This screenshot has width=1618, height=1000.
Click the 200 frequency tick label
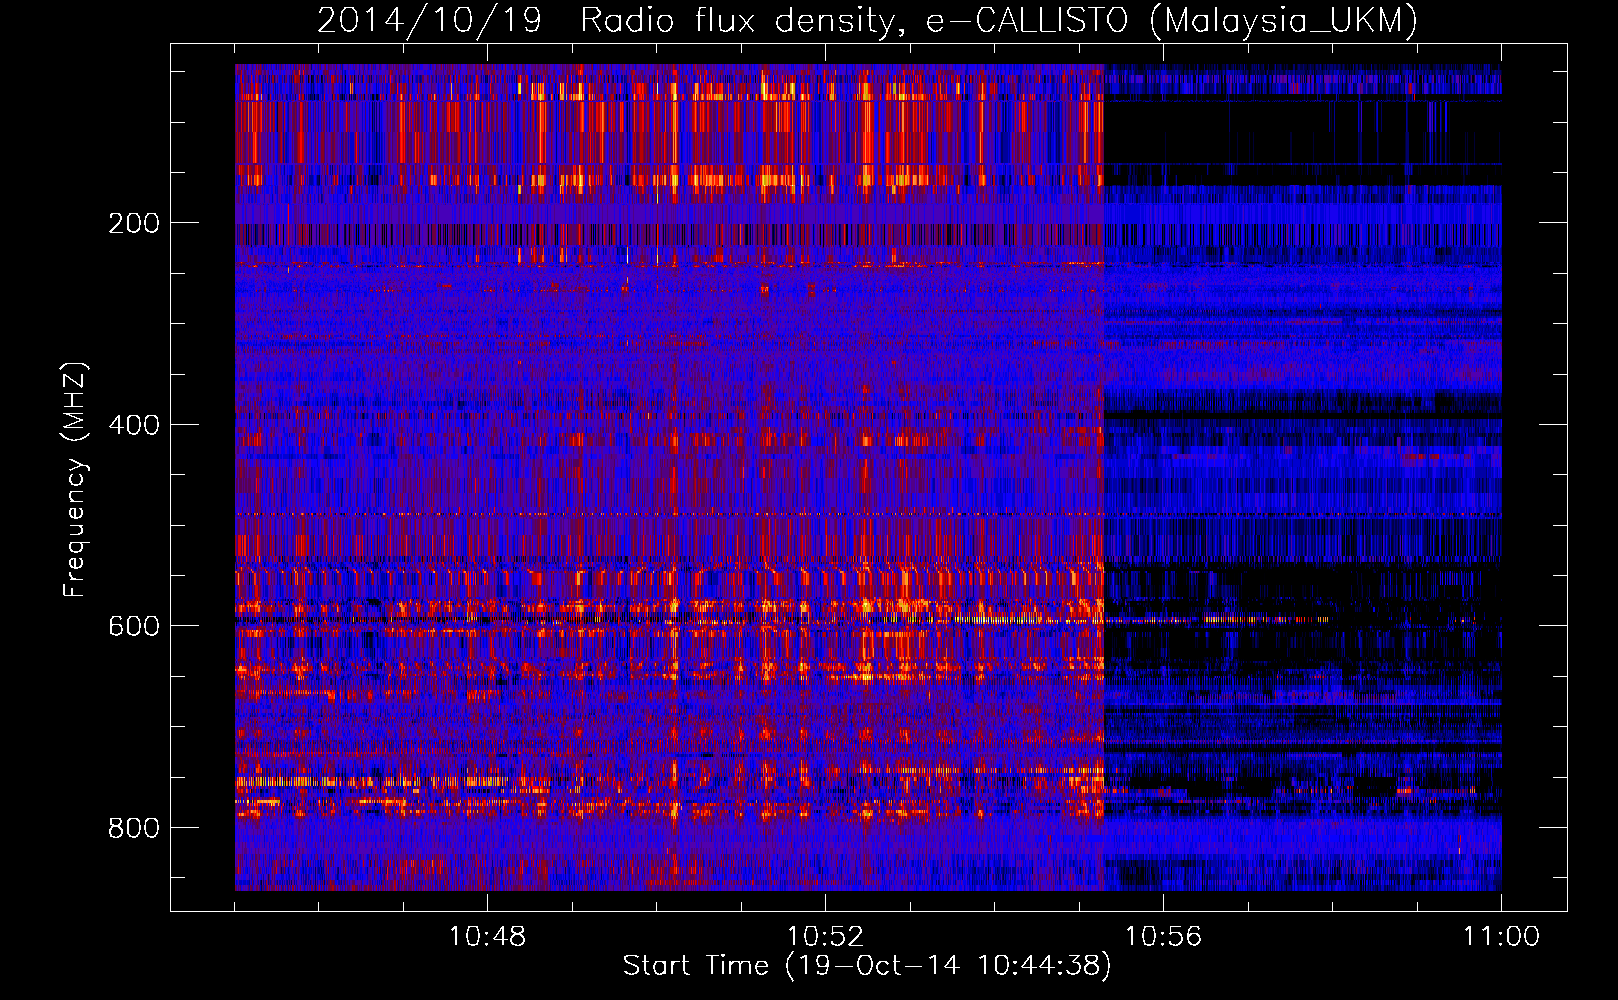pyautogui.click(x=134, y=223)
